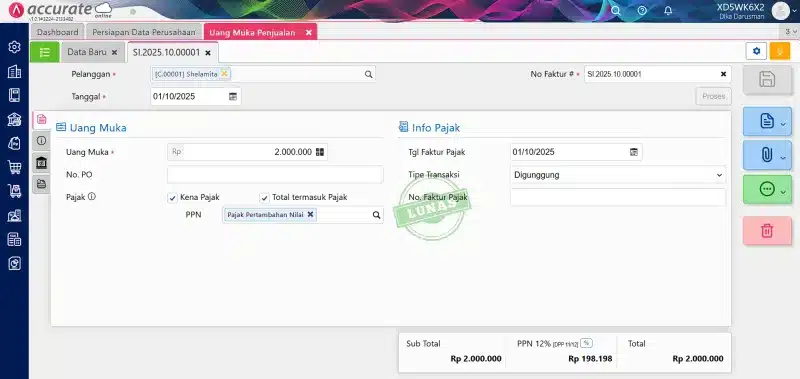
Task: Open the Tipe Transaksi dropdown
Action: [x=618, y=175]
